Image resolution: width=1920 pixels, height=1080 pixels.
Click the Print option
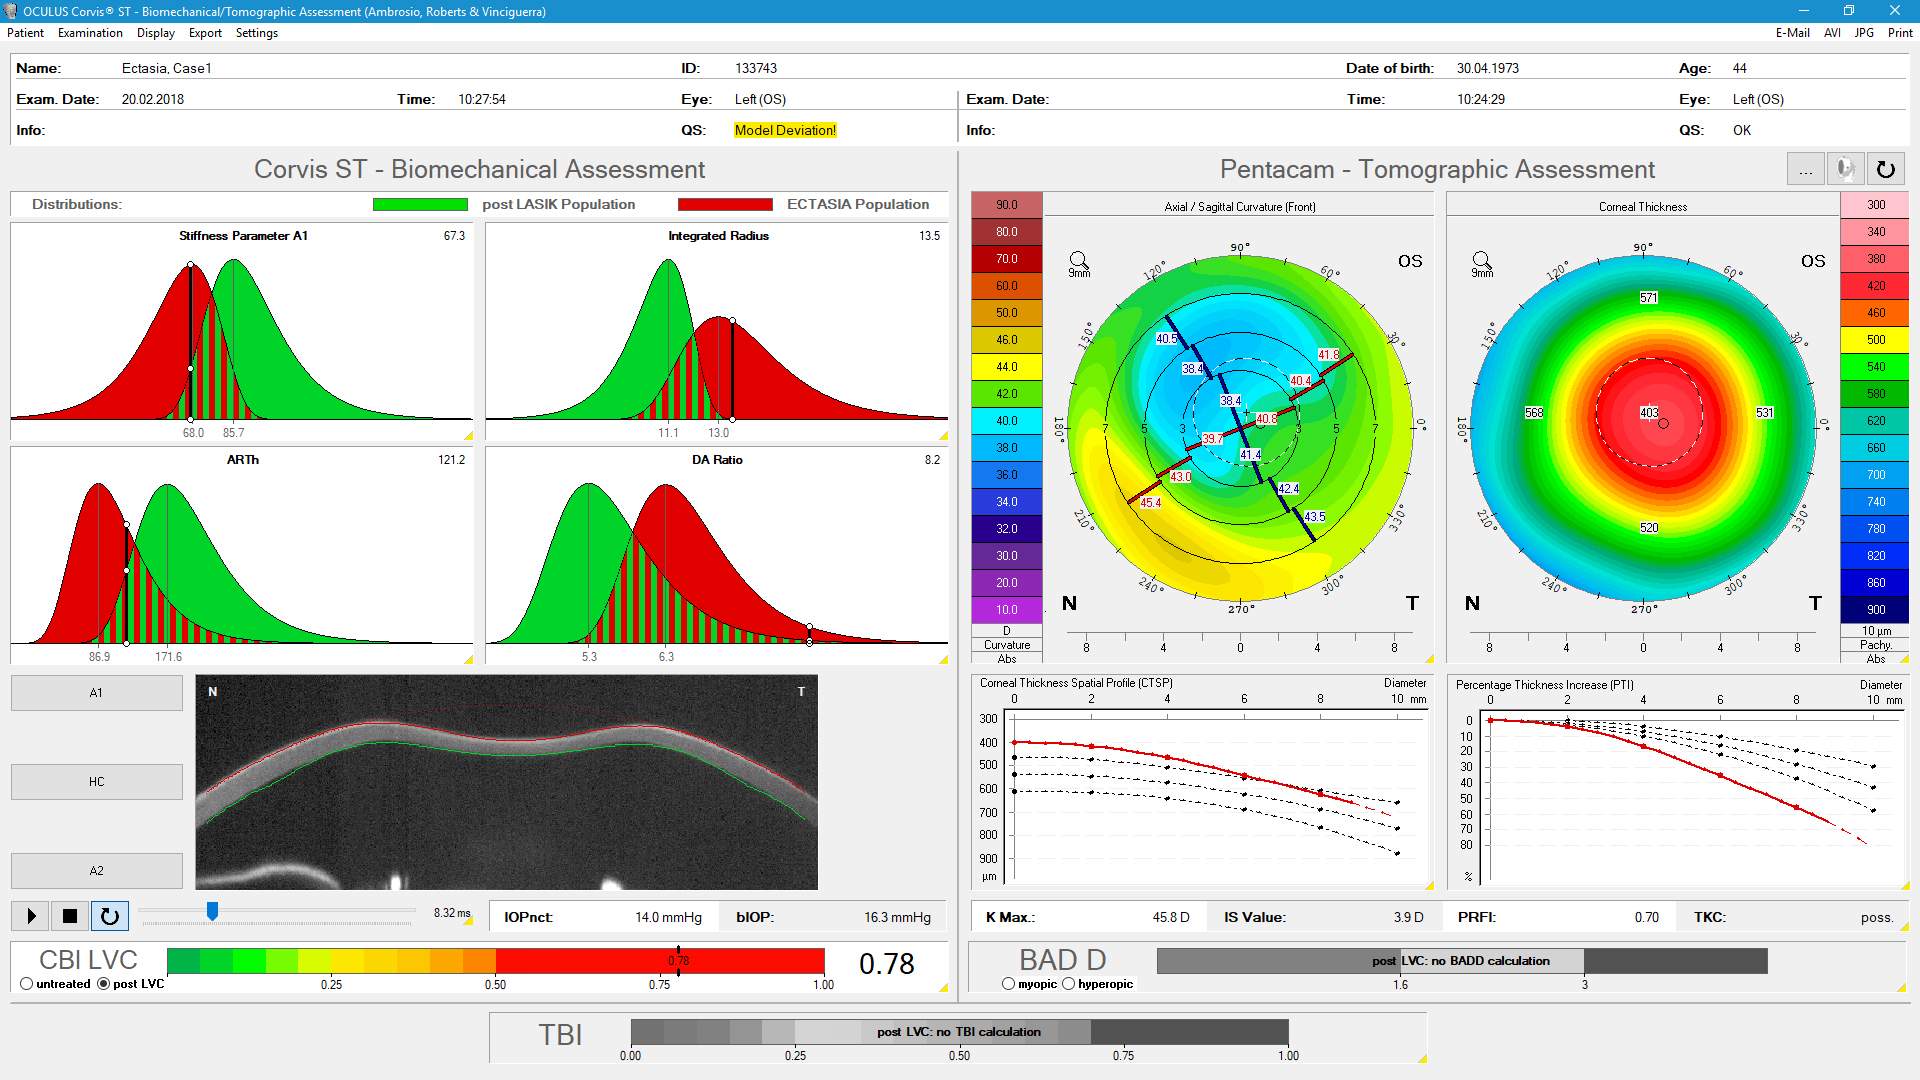(x=1900, y=33)
